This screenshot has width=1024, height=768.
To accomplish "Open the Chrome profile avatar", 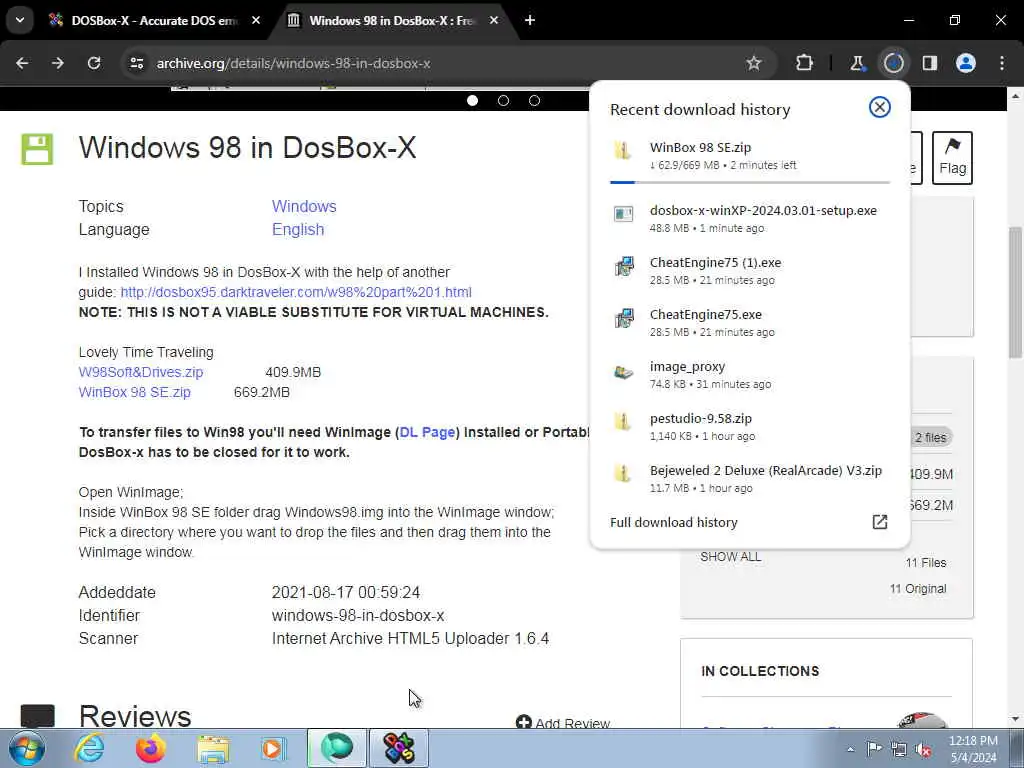I will [x=966, y=63].
